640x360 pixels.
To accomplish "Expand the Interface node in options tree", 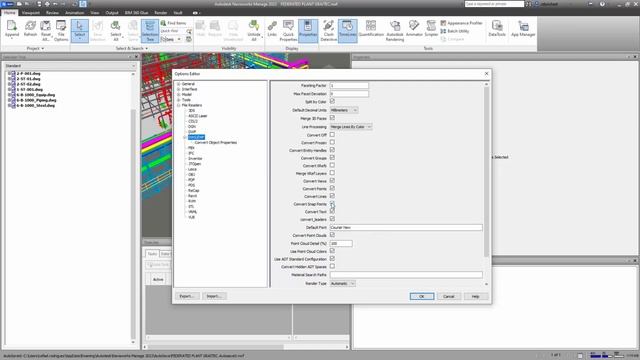I will (x=178, y=89).
